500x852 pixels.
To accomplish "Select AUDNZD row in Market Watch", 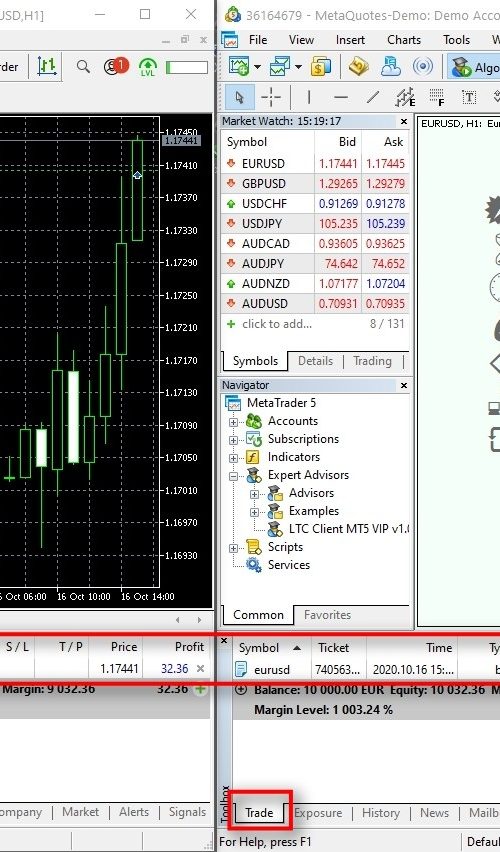I will [315, 284].
